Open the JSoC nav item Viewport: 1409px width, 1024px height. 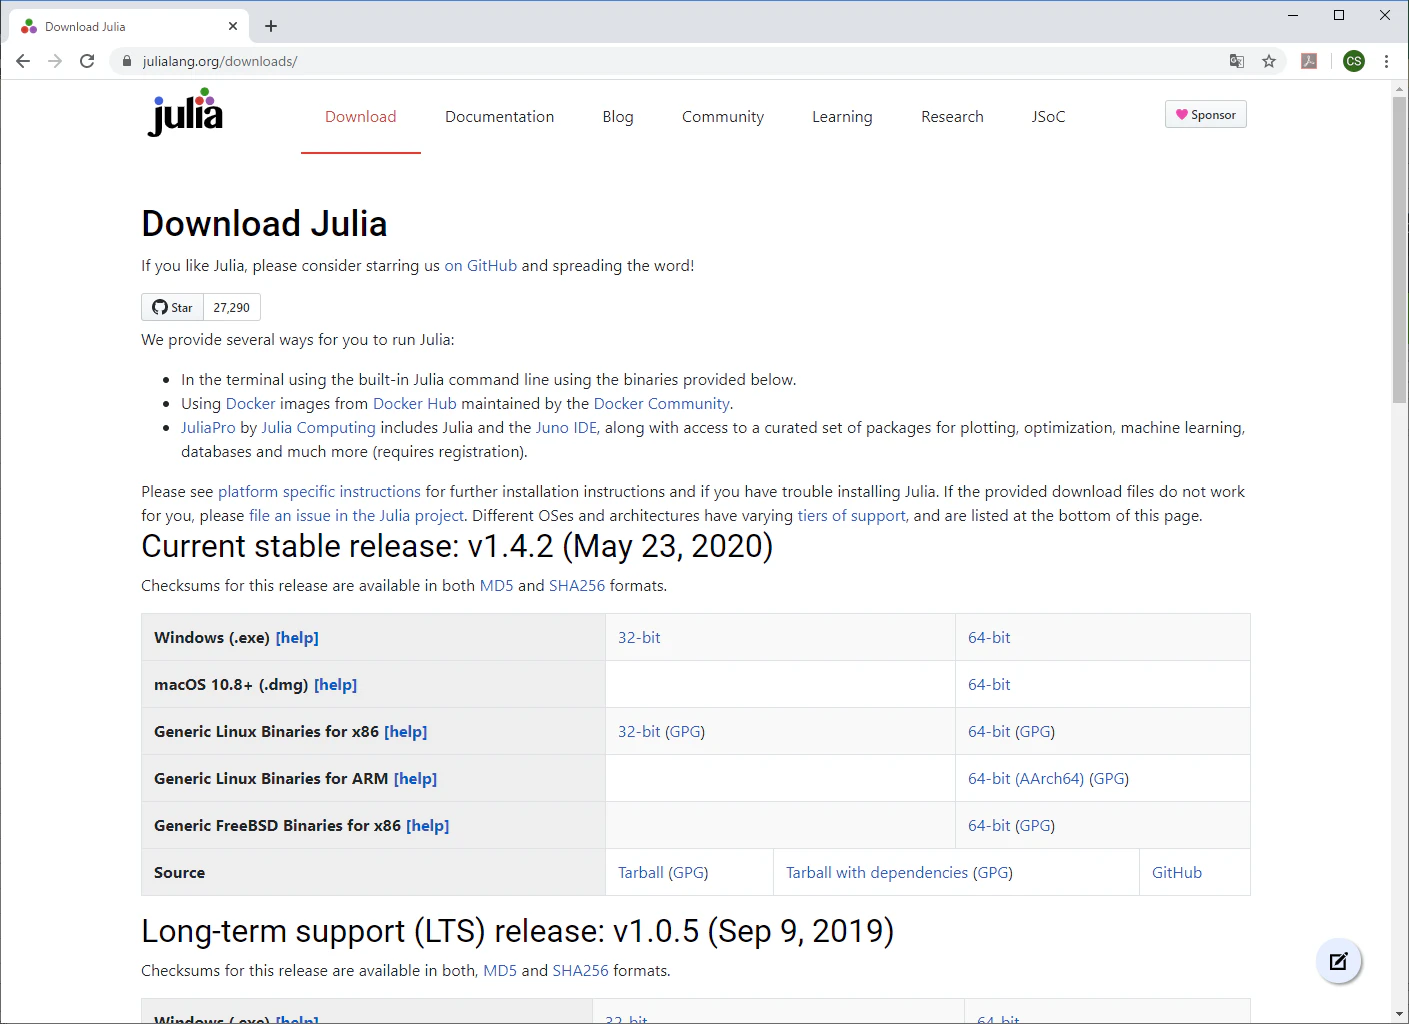coord(1049,117)
